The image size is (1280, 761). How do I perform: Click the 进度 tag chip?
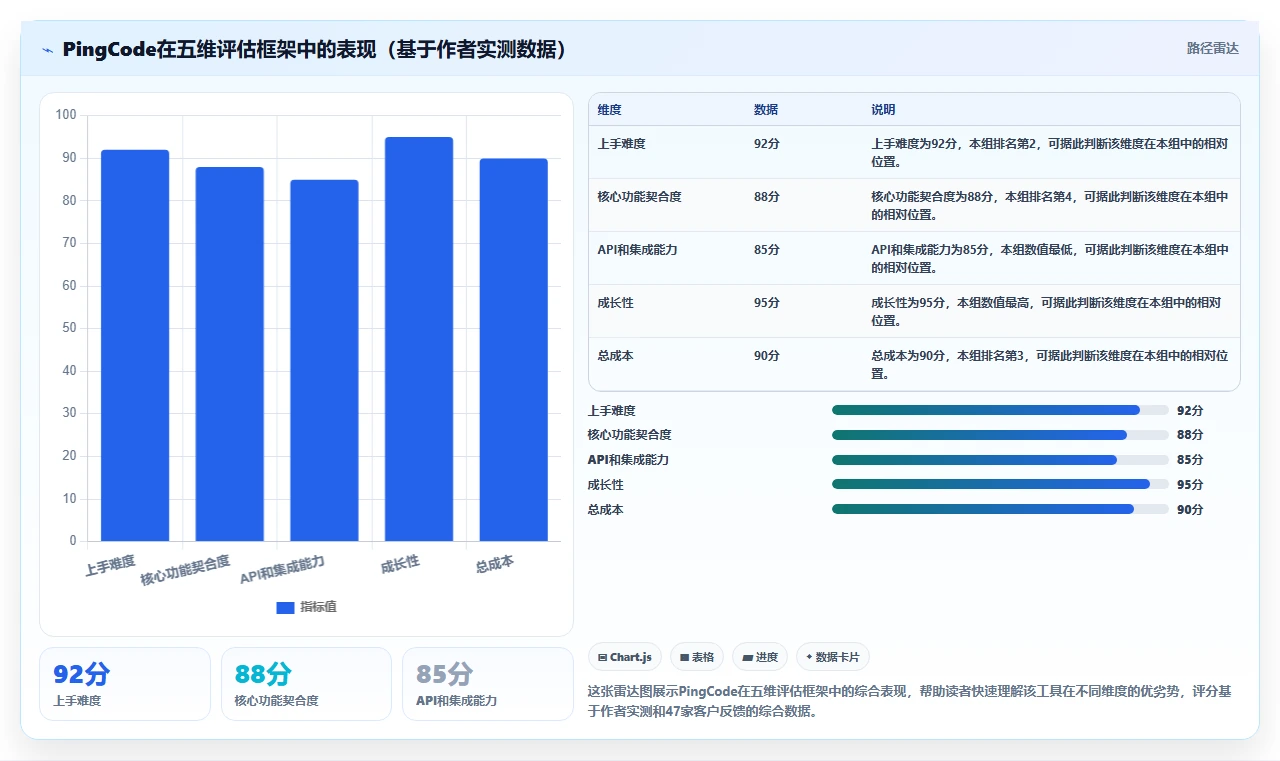760,657
